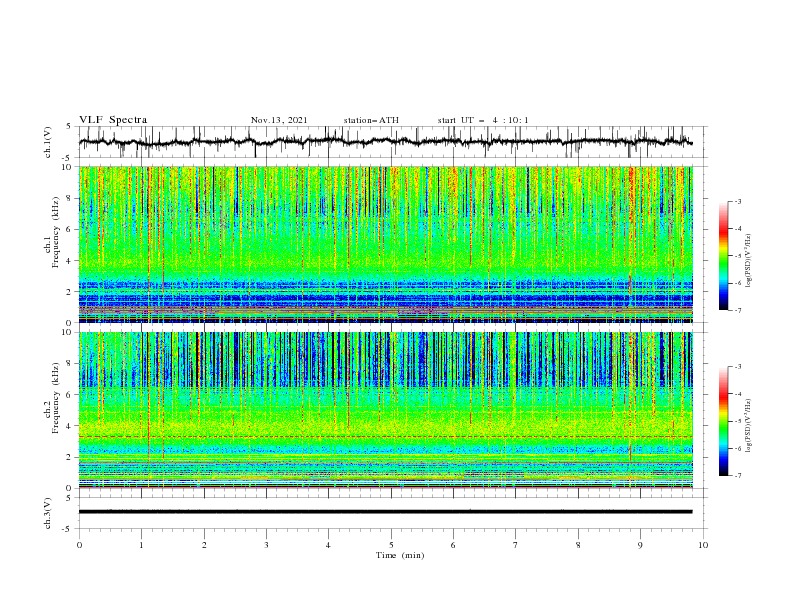Click the ch.1 "Frequency (kHz)" axis label
This screenshot has height=612, width=792.
[x=56, y=233]
